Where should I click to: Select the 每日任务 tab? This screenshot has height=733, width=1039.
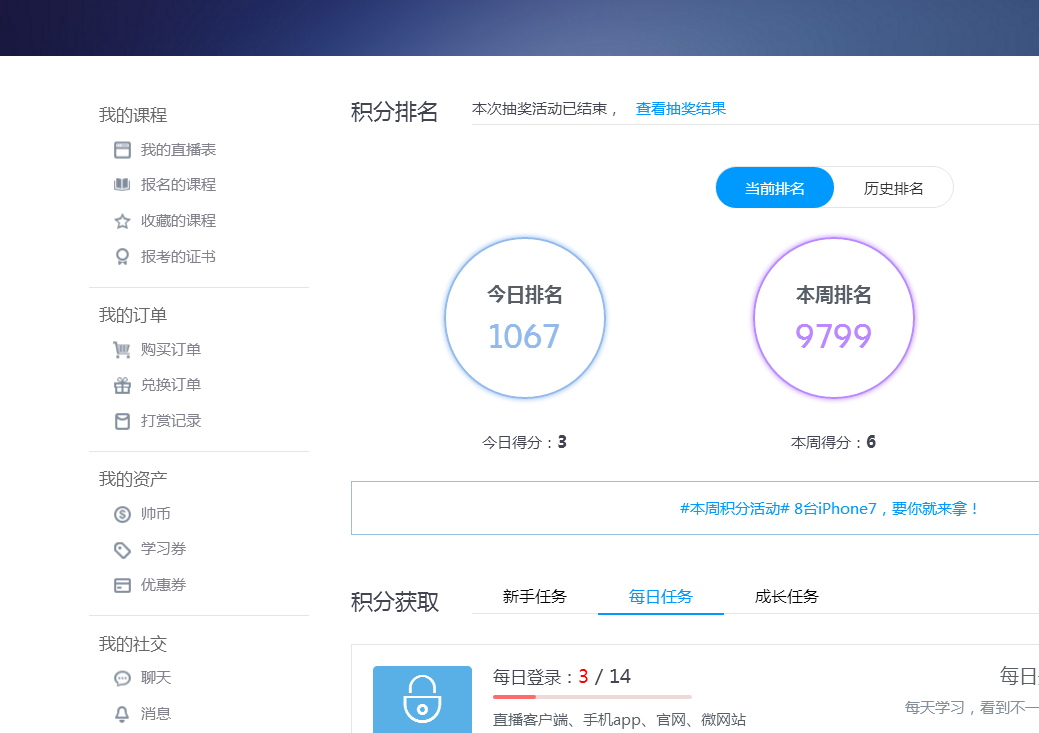660,597
